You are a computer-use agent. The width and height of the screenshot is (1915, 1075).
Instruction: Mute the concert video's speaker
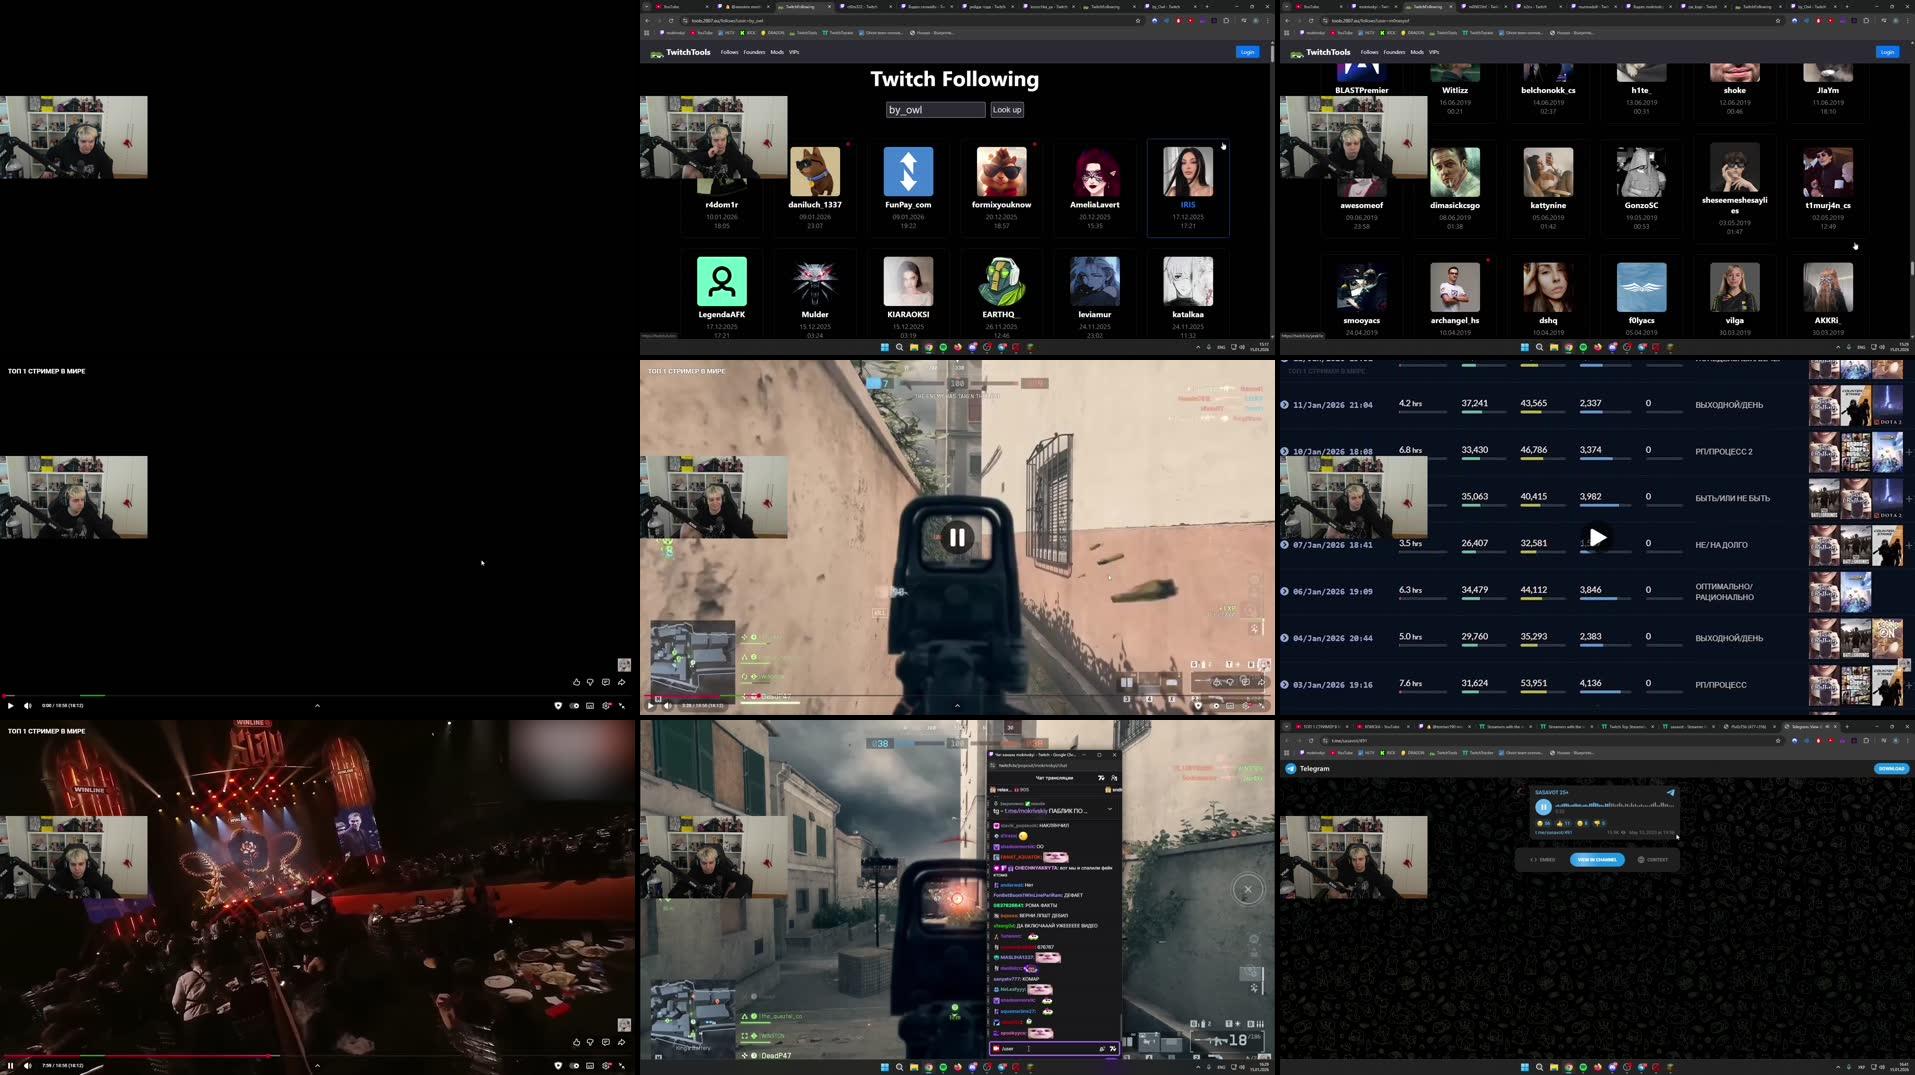[x=27, y=1065]
